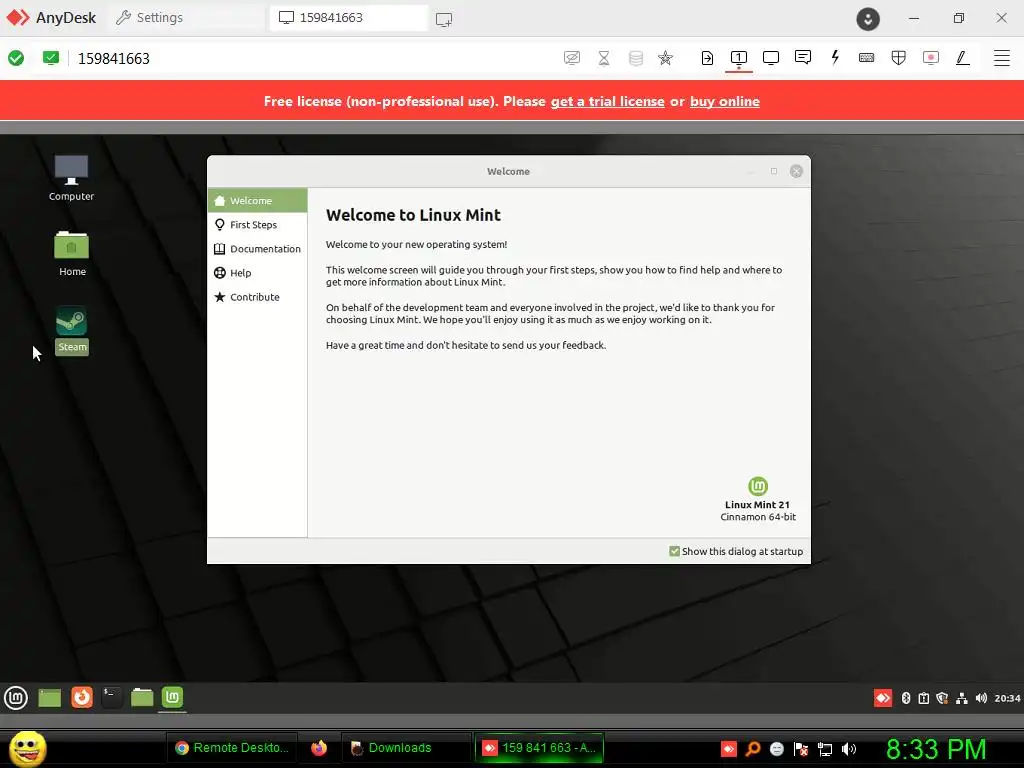Click the host network tray icon
This screenshot has height=768, width=1024.
pos(825,749)
